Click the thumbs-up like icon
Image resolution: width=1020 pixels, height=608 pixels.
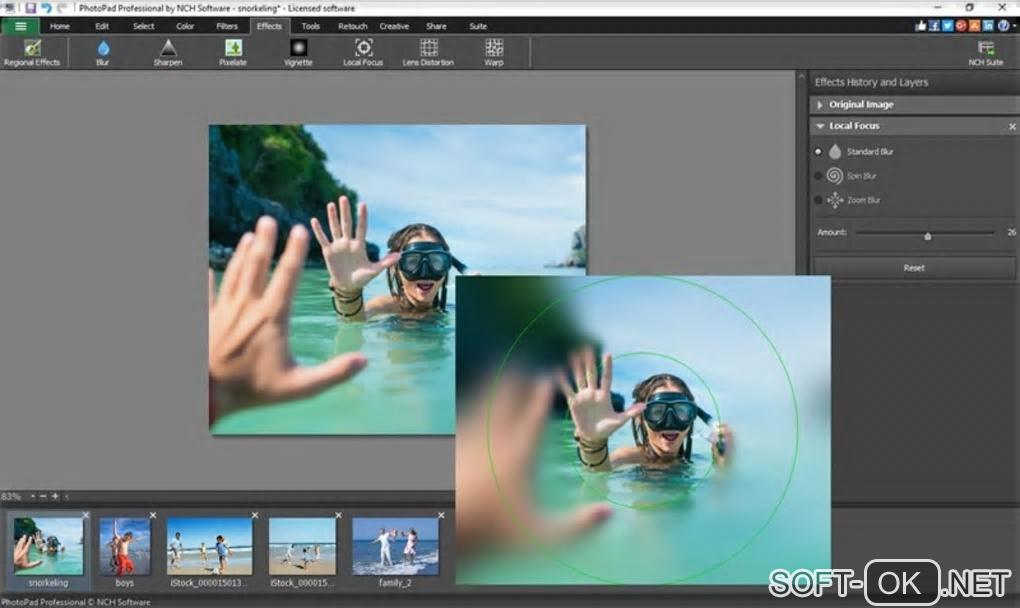click(x=920, y=26)
